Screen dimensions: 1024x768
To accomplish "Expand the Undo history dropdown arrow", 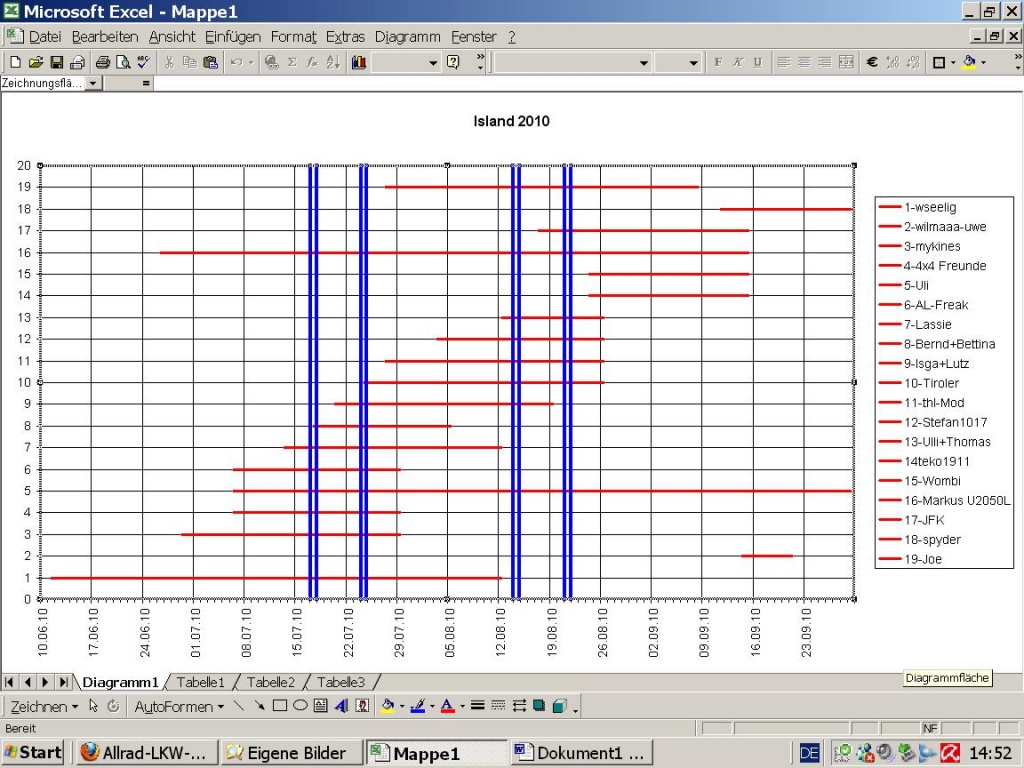I will coord(251,63).
